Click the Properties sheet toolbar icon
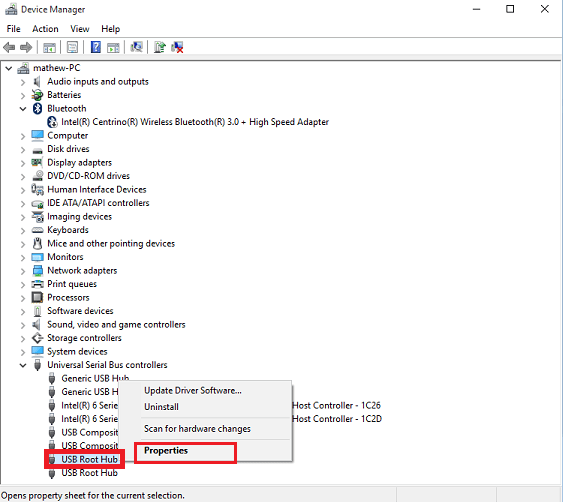Screen dimensions: 563x502 (72, 47)
